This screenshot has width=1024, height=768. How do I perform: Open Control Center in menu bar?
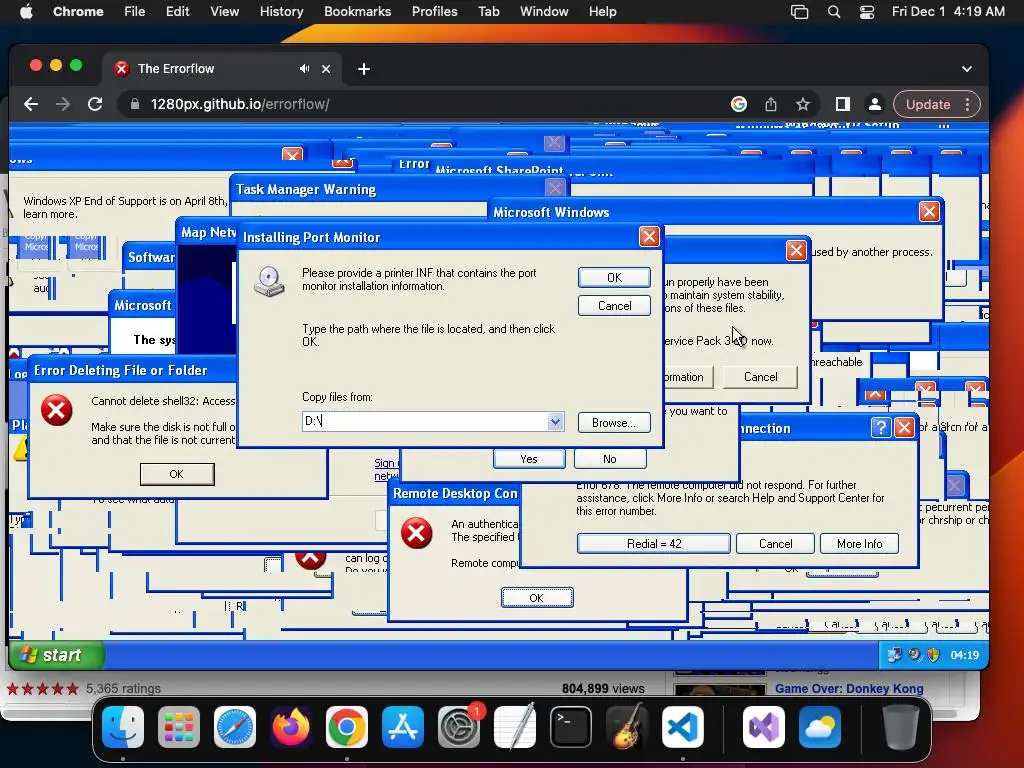[867, 11]
